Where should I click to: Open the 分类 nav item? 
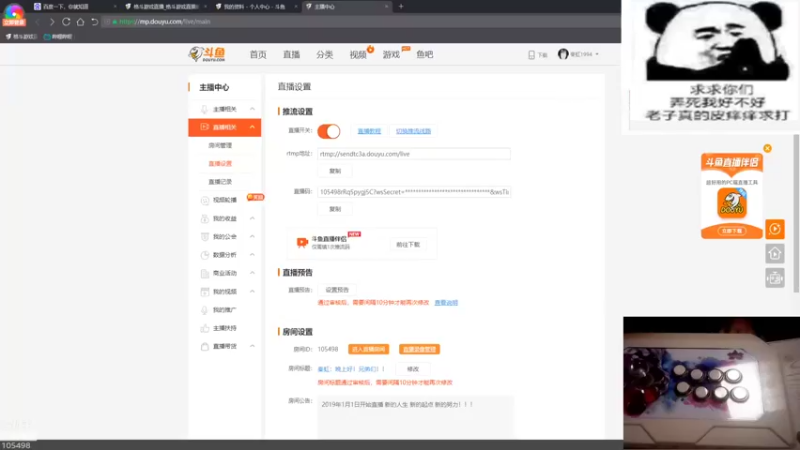324,55
